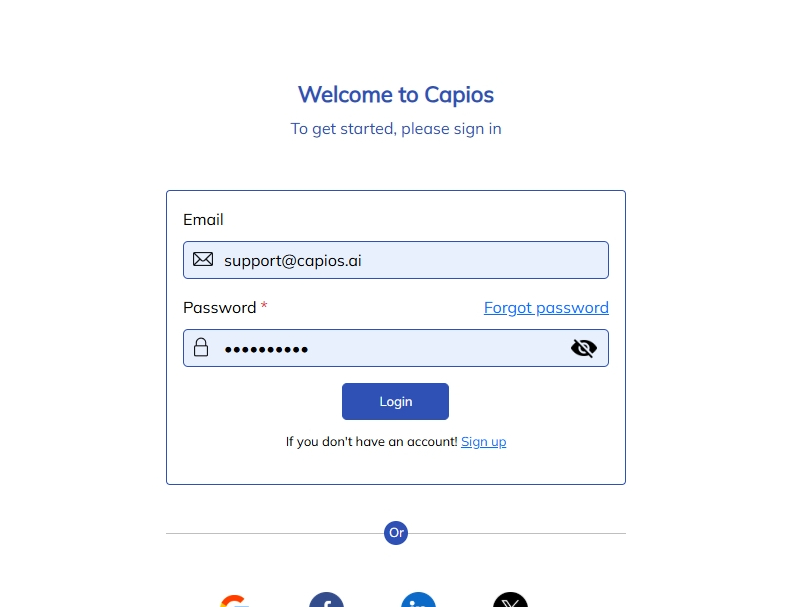Image resolution: width=786 pixels, height=607 pixels.
Task: Sign in with the X (Twitter) icon
Action: click(x=510, y=599)
